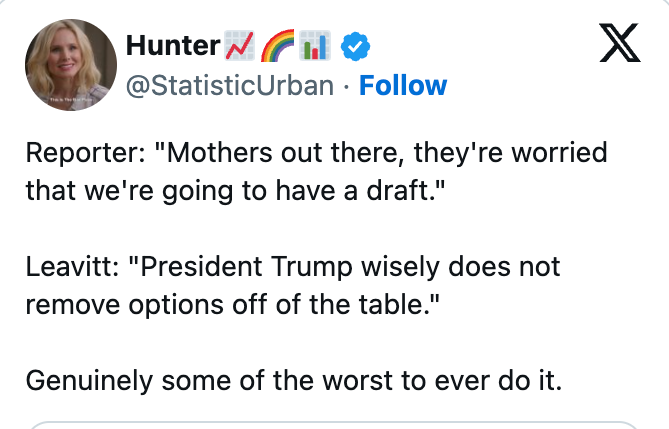Click the bar chart emoji

[x=315, y=45]
